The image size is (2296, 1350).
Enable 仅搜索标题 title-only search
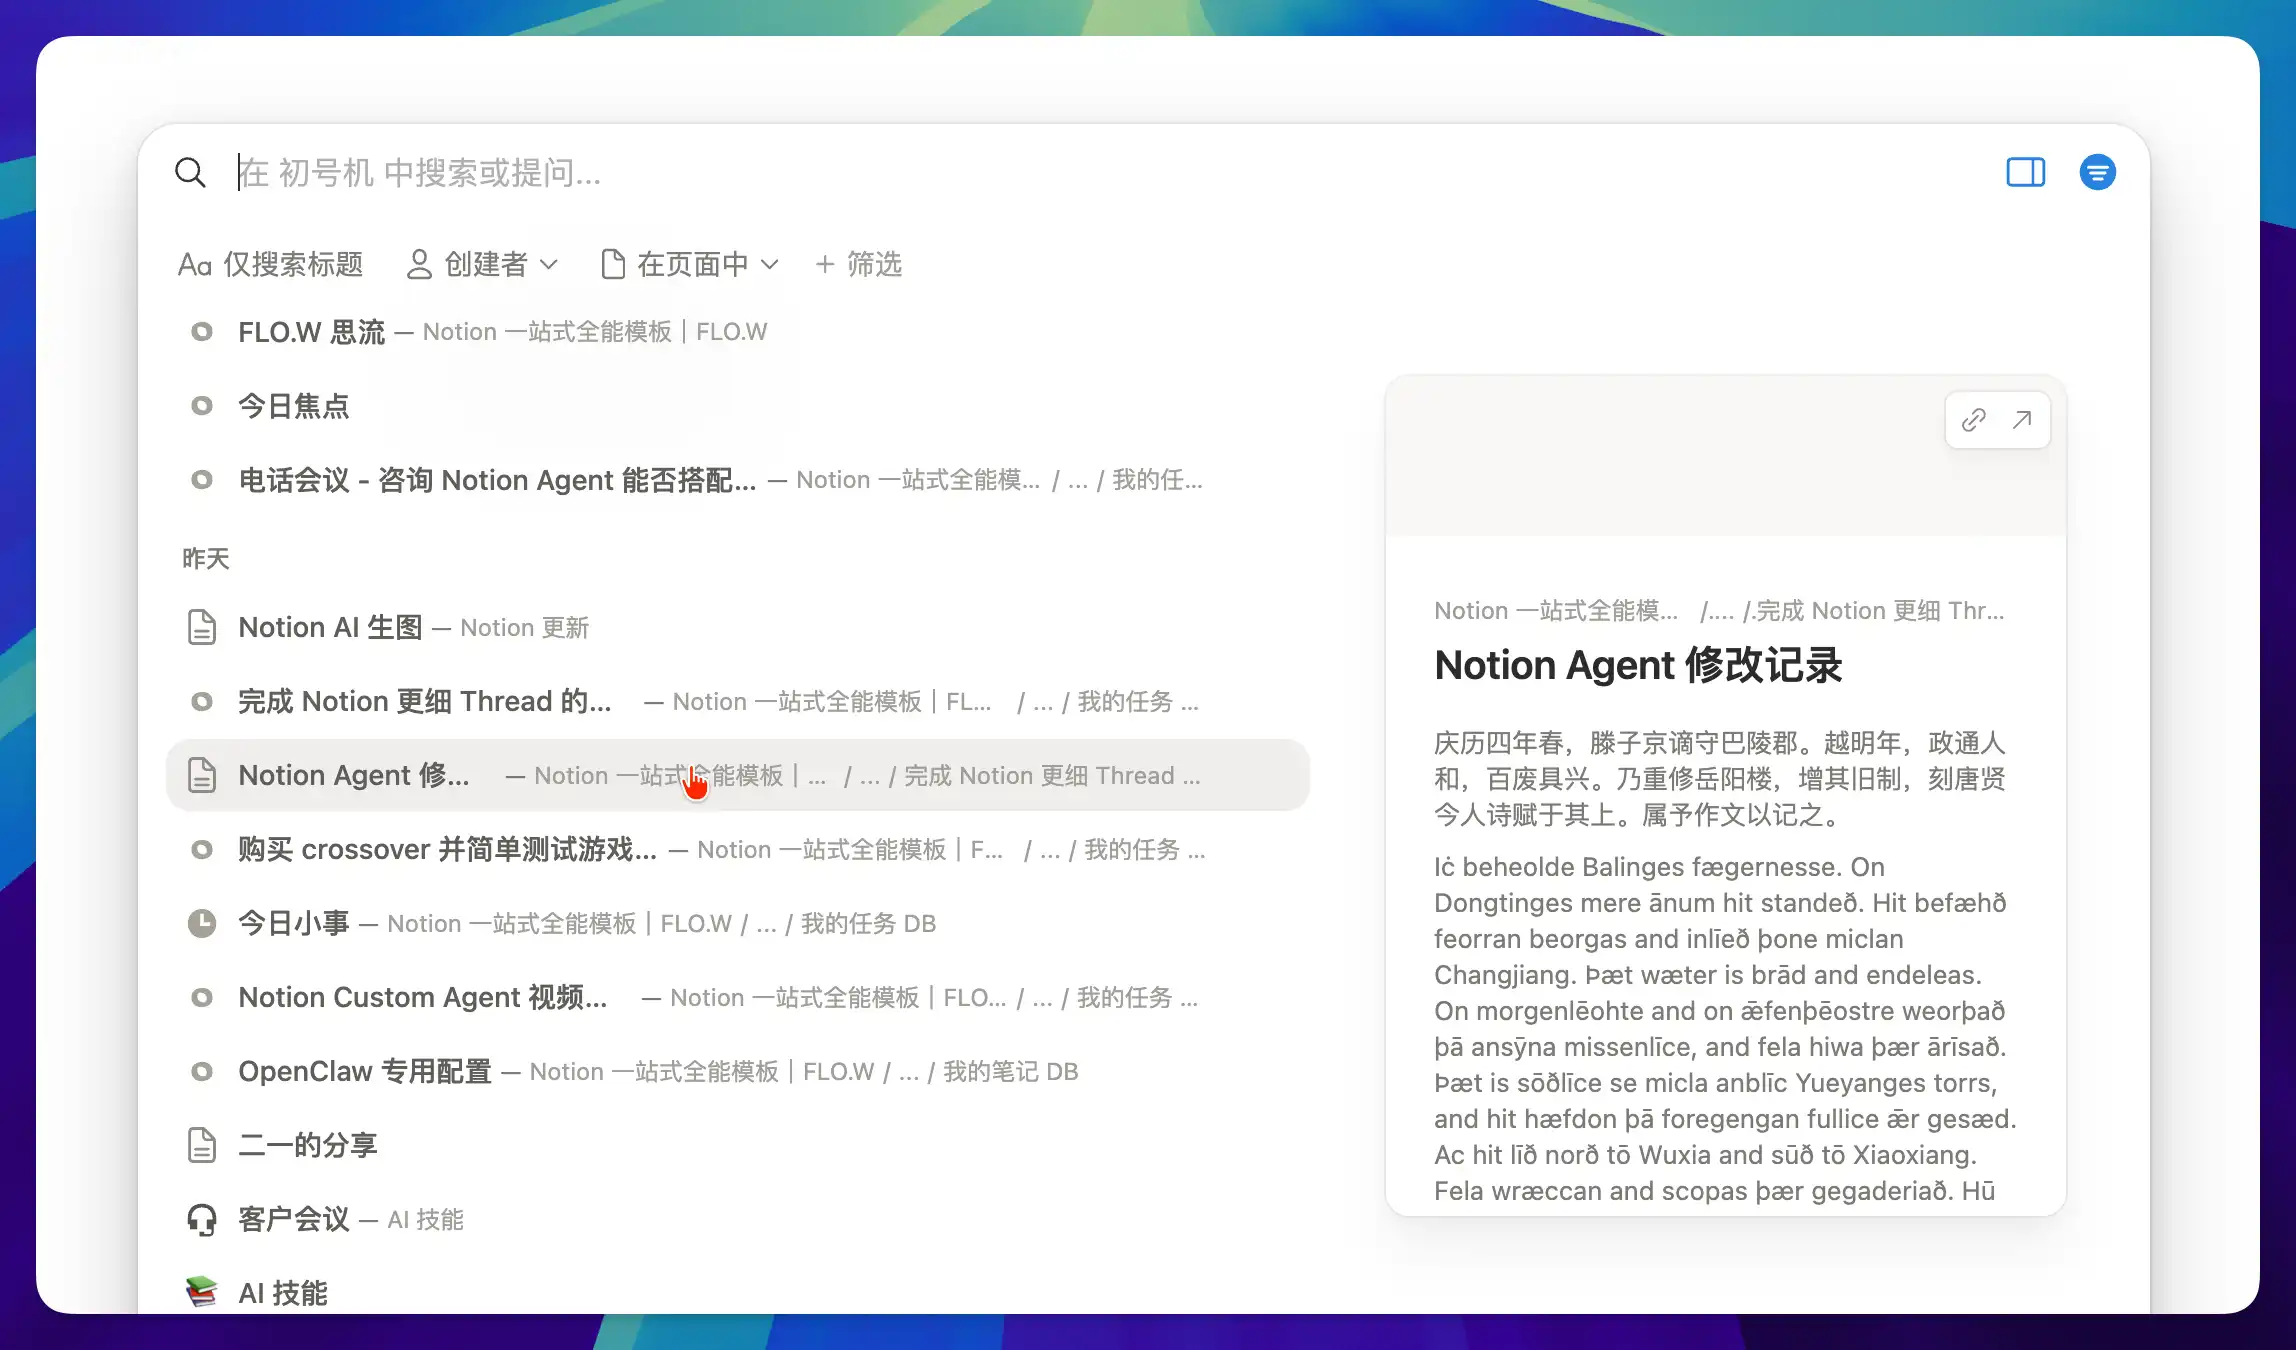[x=271, y=264]
